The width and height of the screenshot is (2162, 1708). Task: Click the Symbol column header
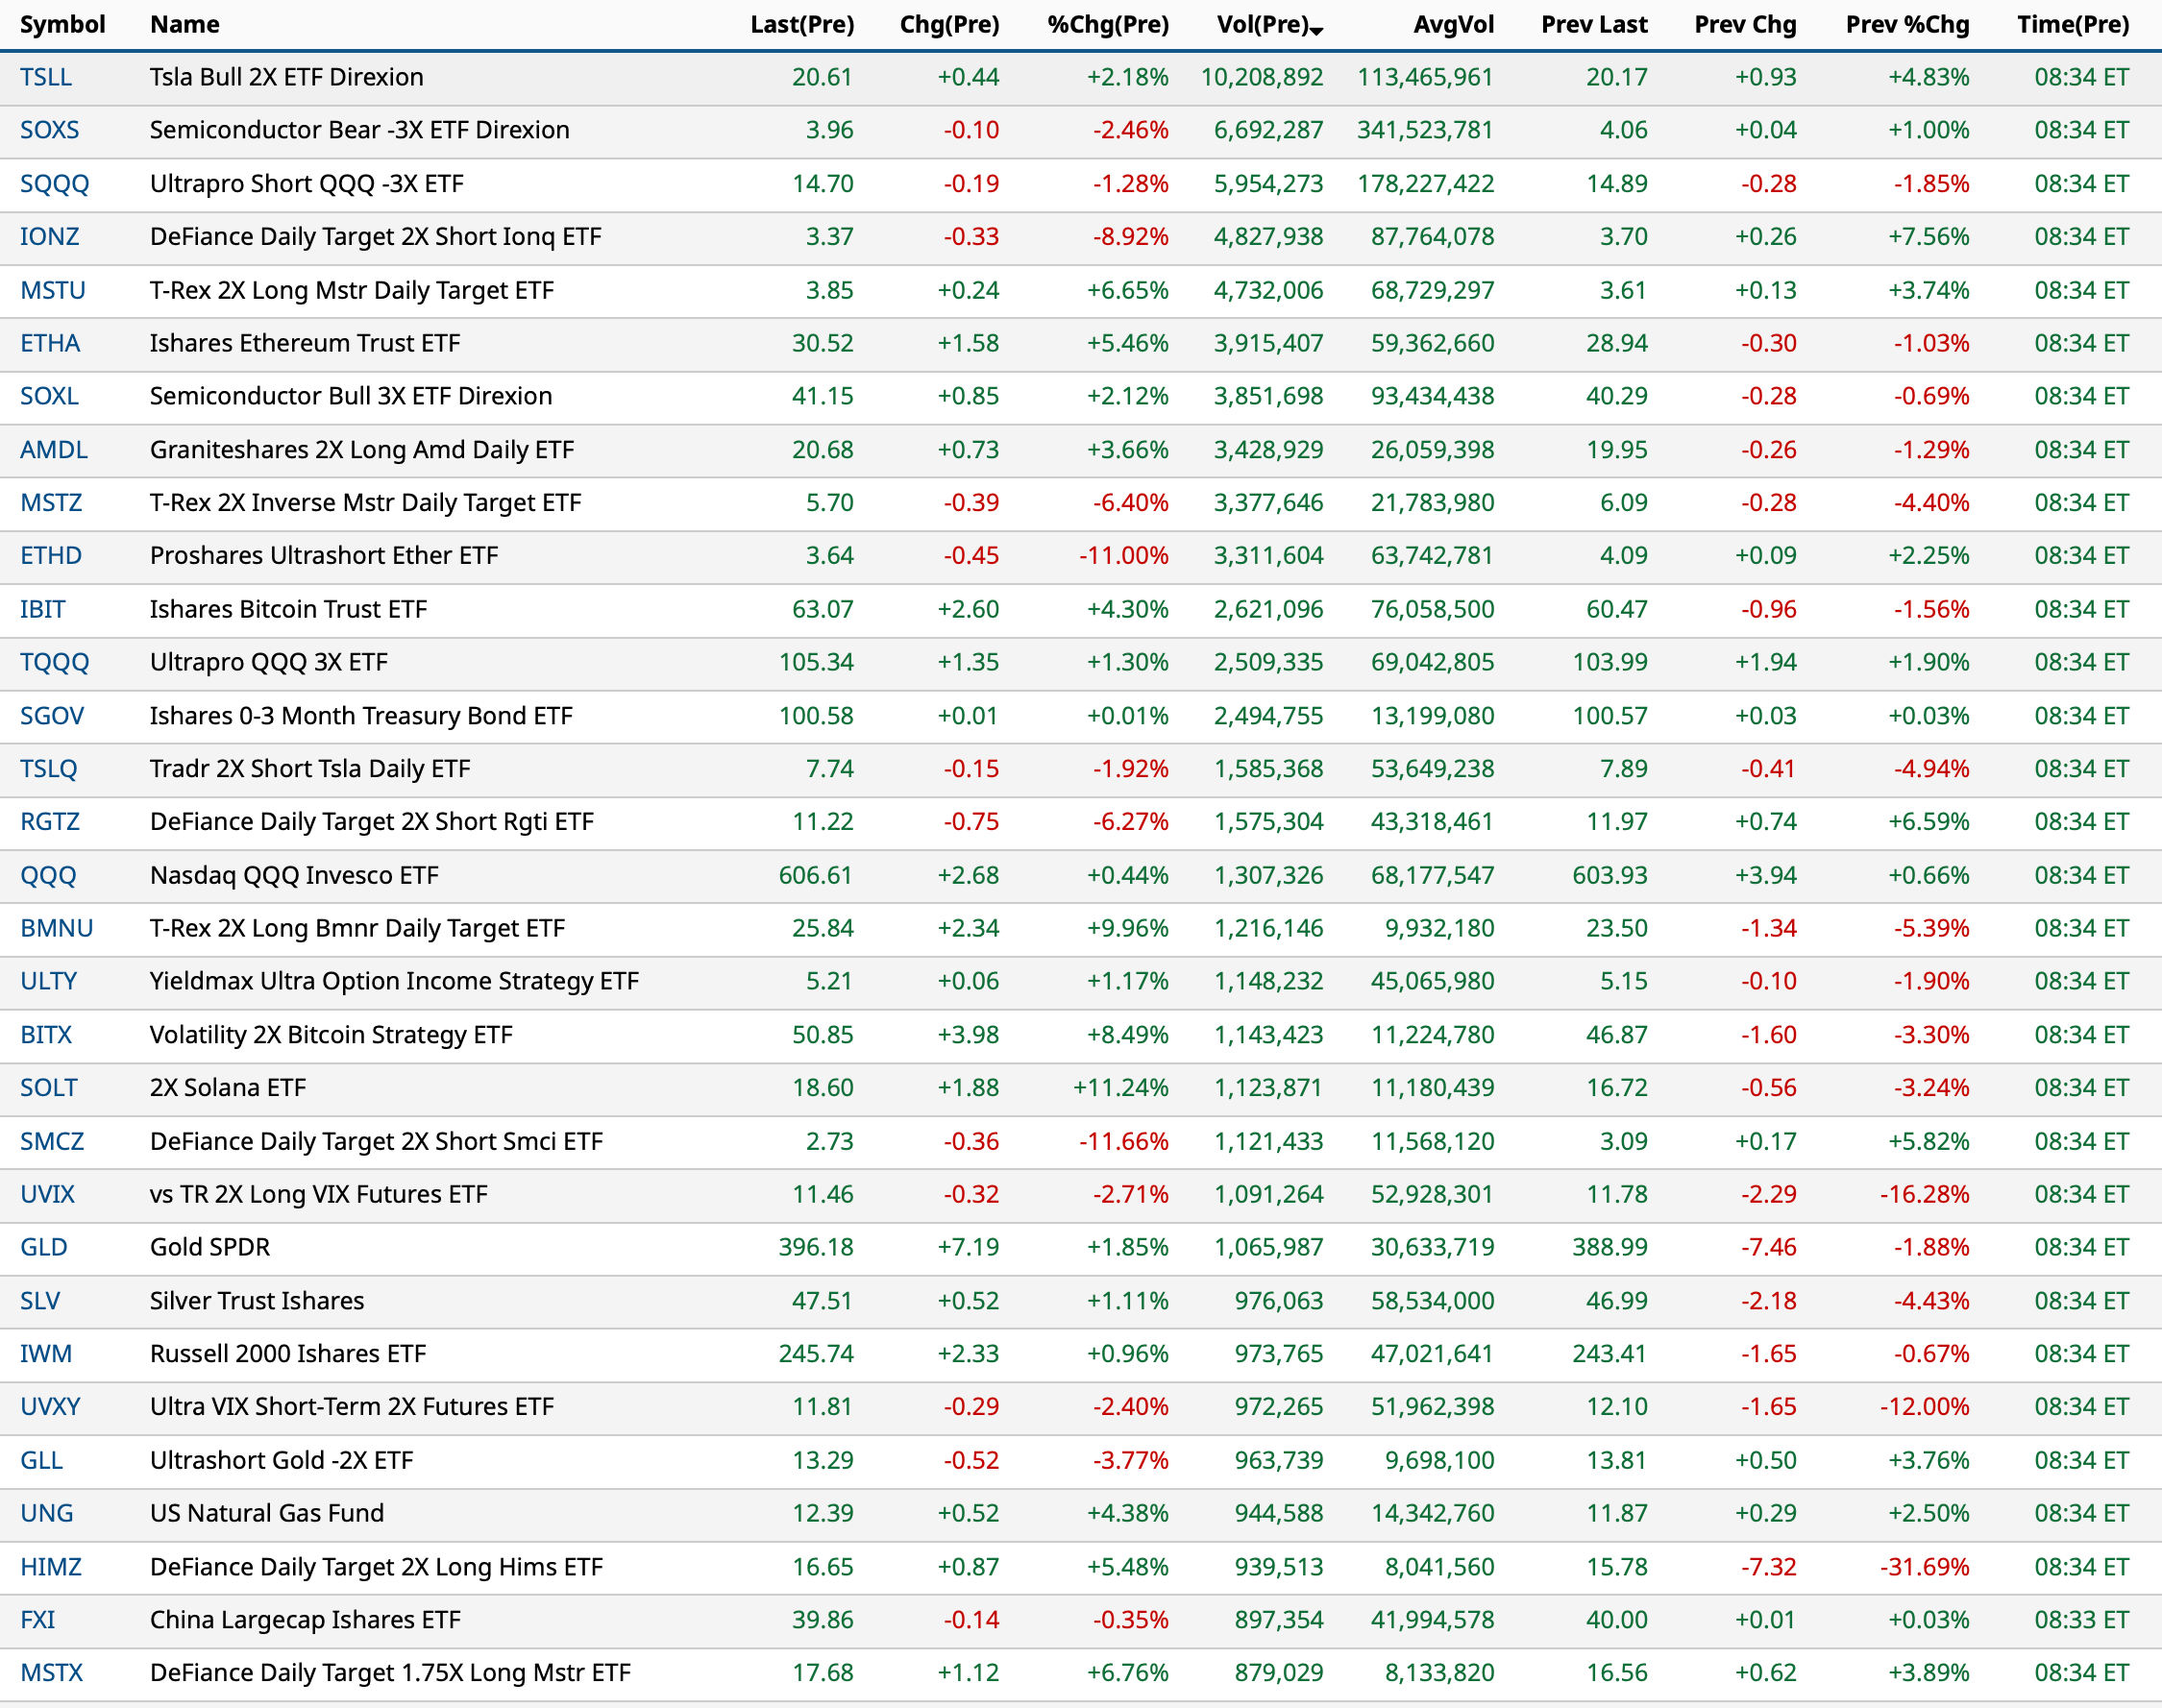click(62, 25)
